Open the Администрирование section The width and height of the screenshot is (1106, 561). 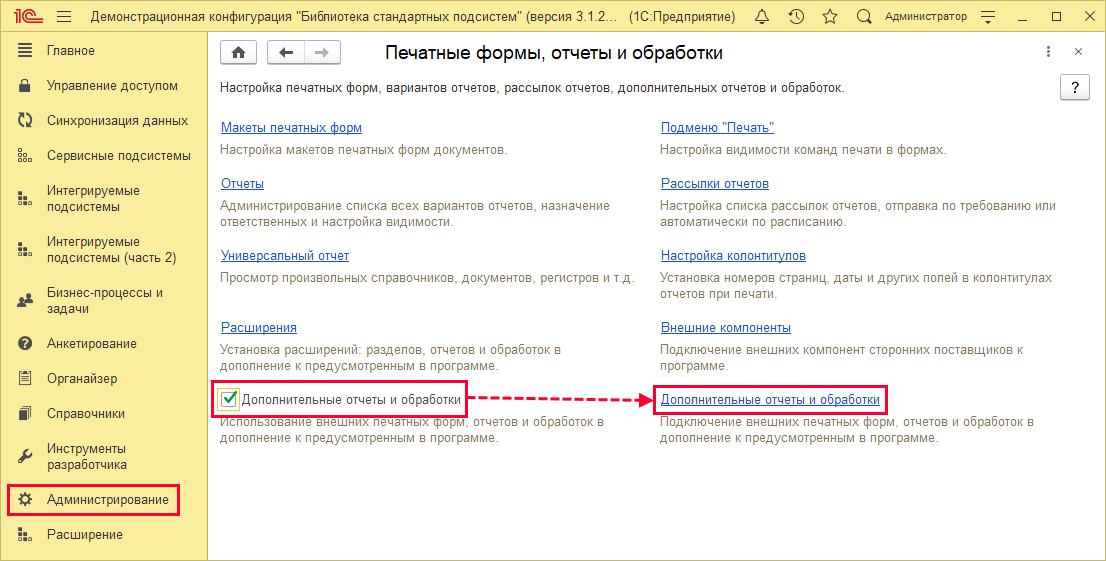[x=107, y=499]
